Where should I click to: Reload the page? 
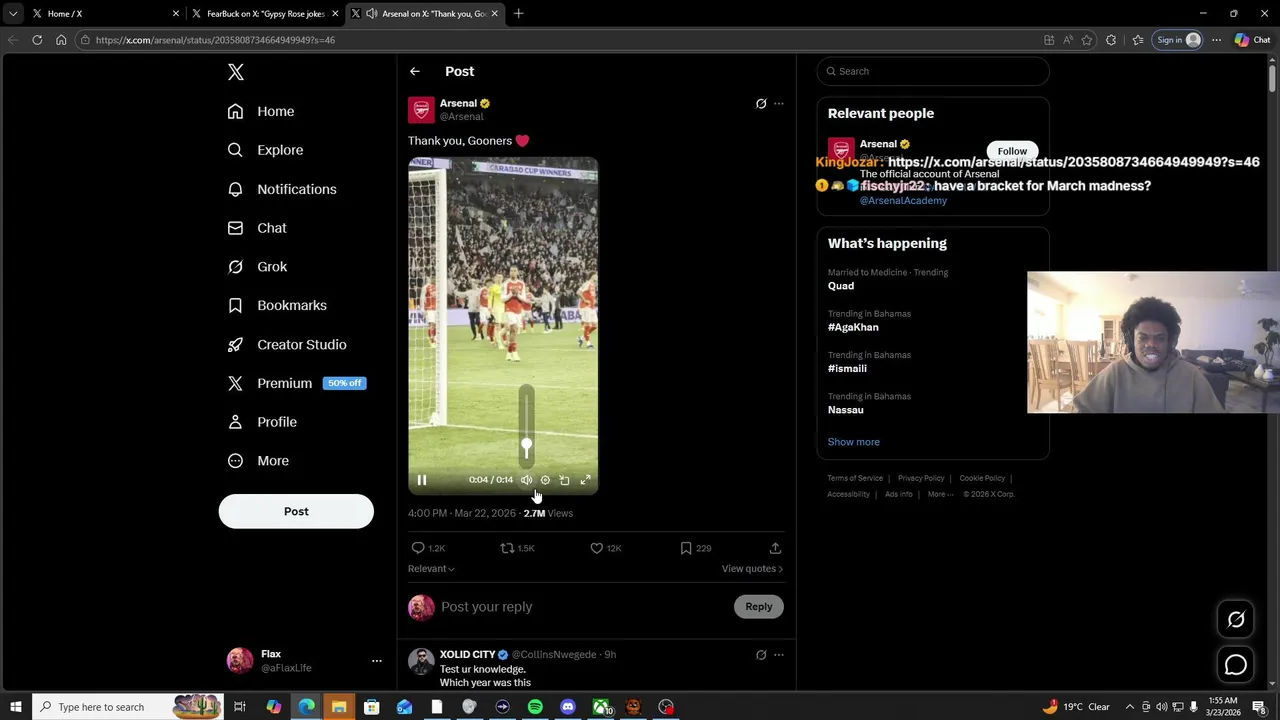pyautogui.click(x=37, y=40)
